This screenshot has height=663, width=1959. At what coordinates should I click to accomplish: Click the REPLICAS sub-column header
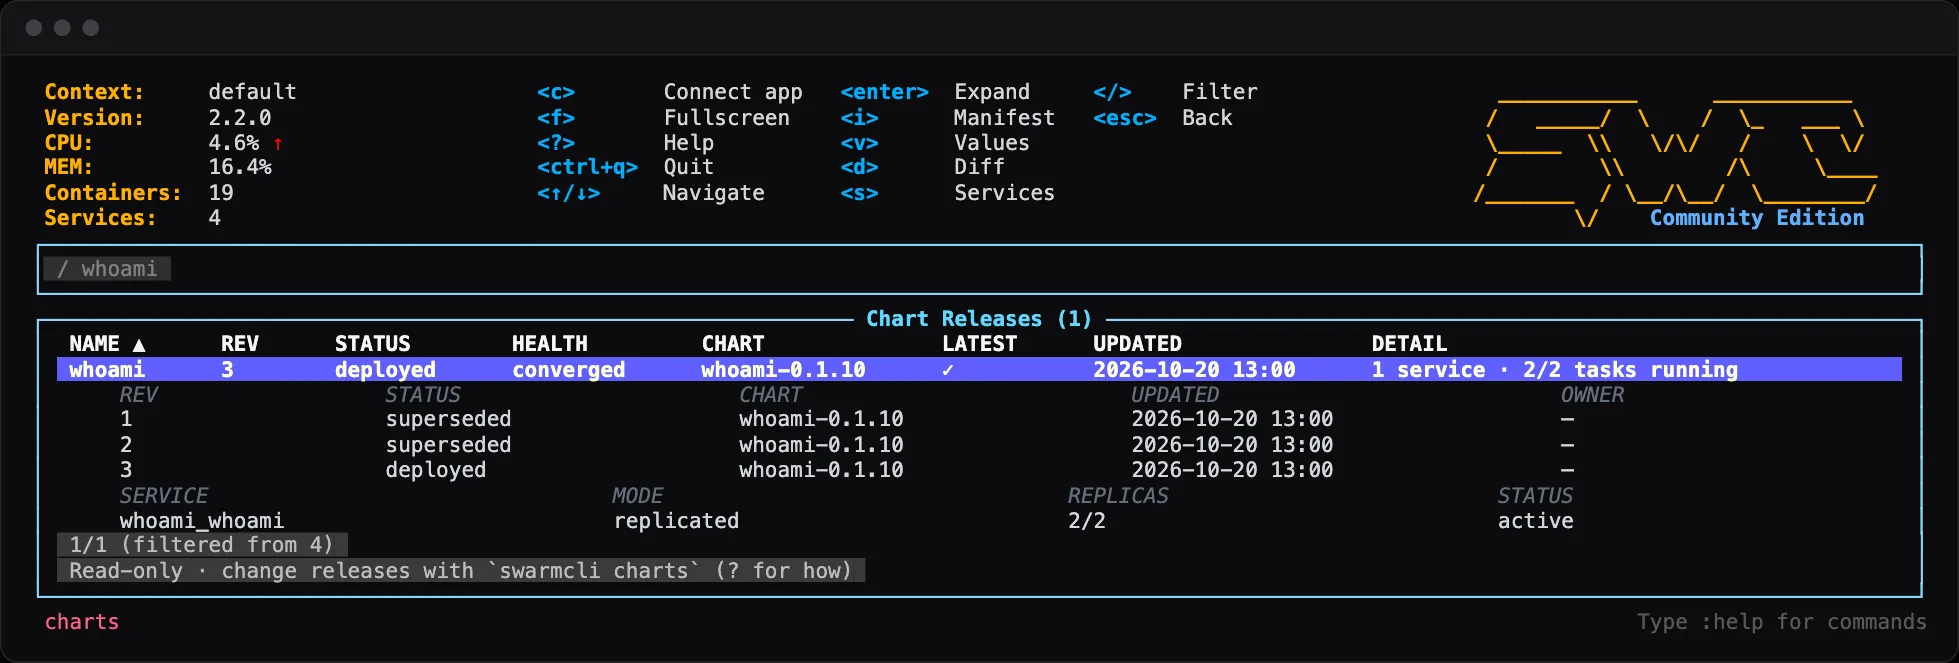click(x=1118, y=496)
